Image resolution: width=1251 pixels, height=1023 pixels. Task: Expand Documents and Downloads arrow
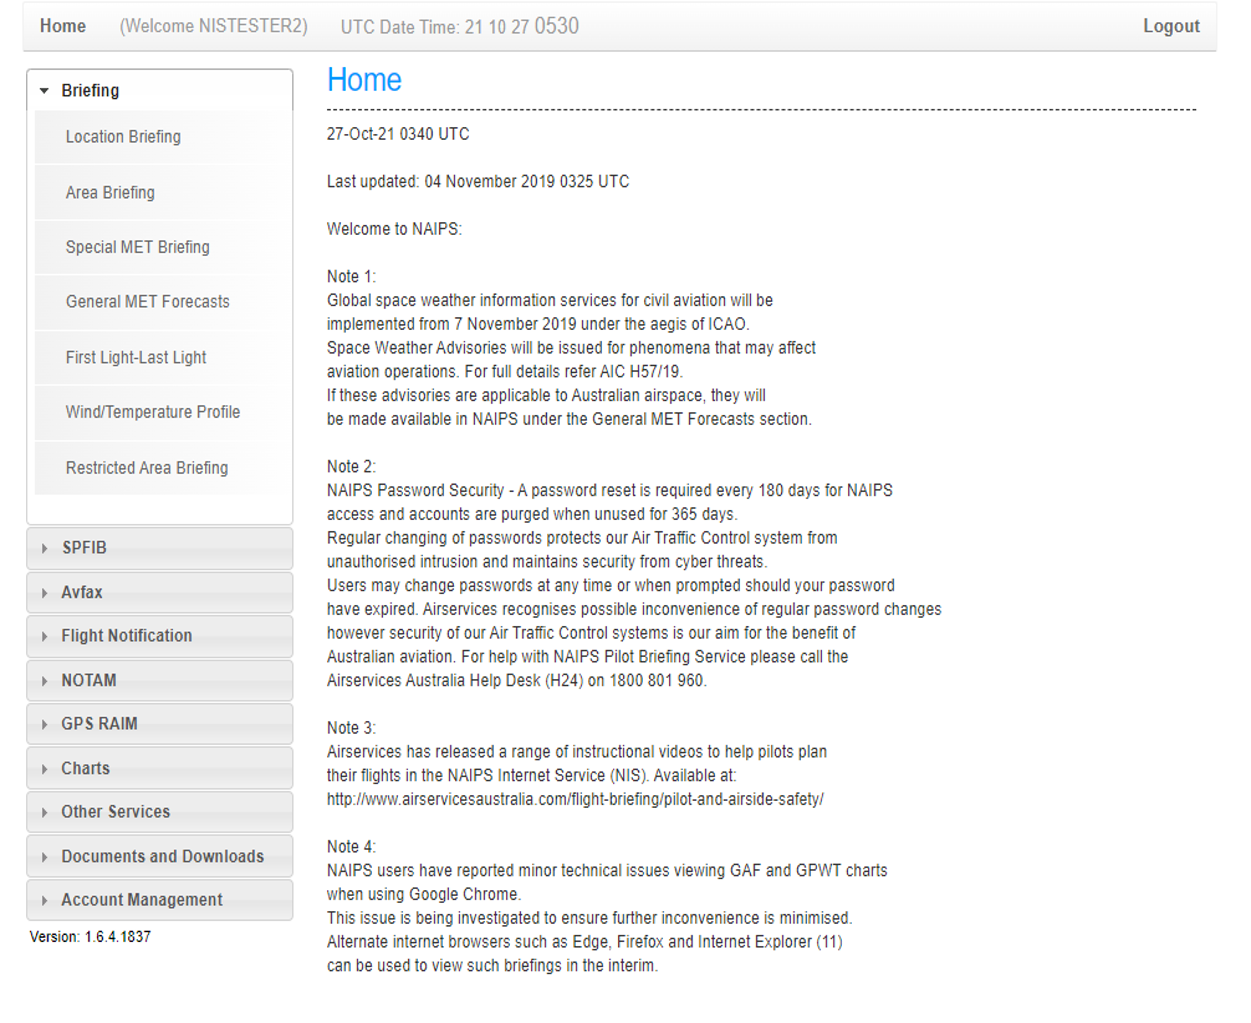44,857
